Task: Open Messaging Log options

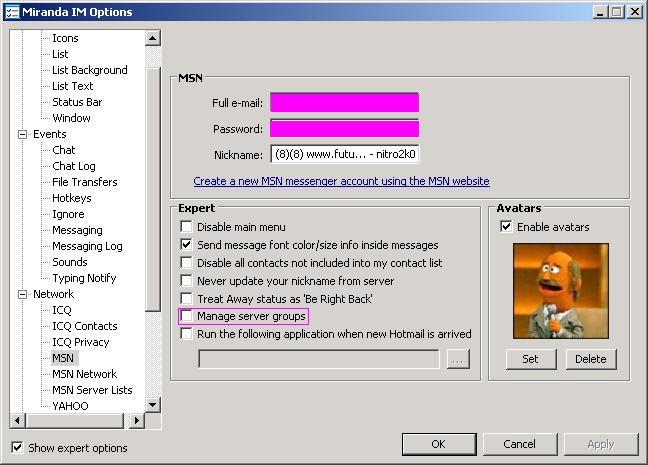Action: click(87, 246)
